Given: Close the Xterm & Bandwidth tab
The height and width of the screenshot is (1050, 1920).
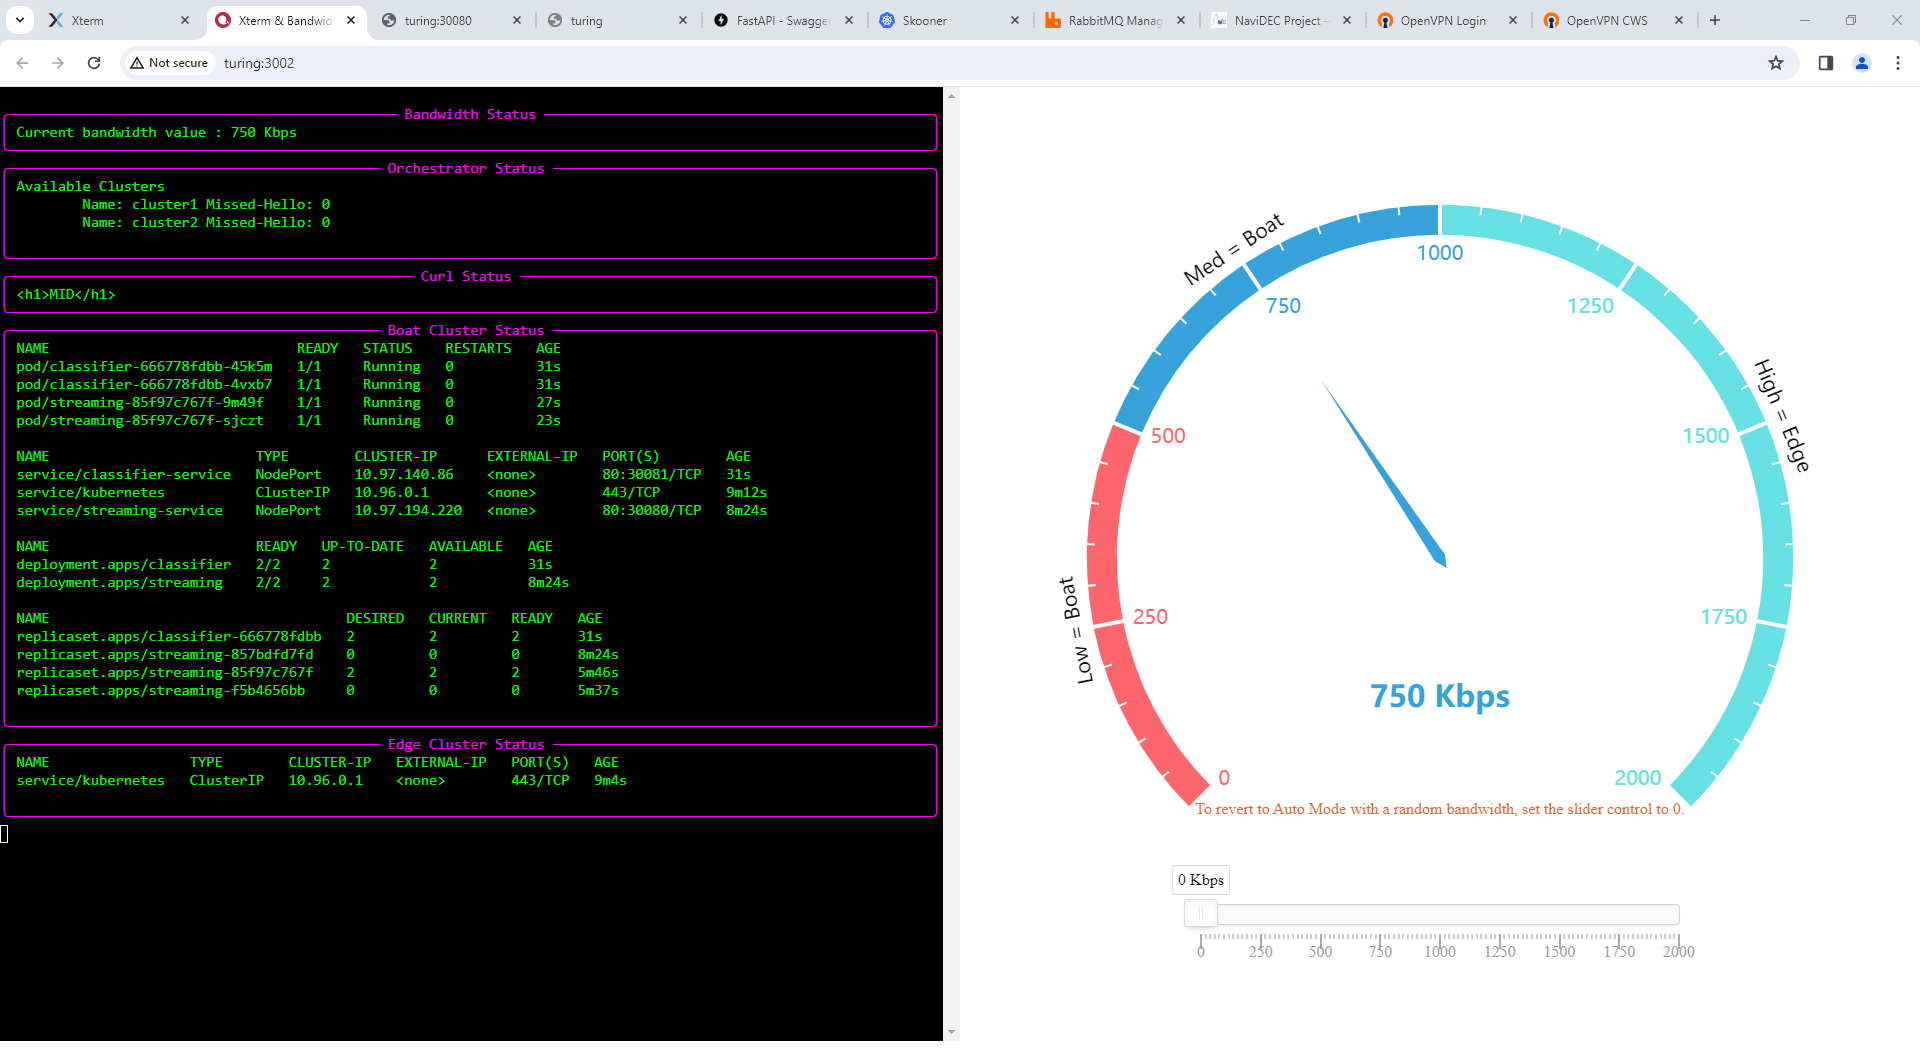Looking at the screenshot, I should (351, 20).
